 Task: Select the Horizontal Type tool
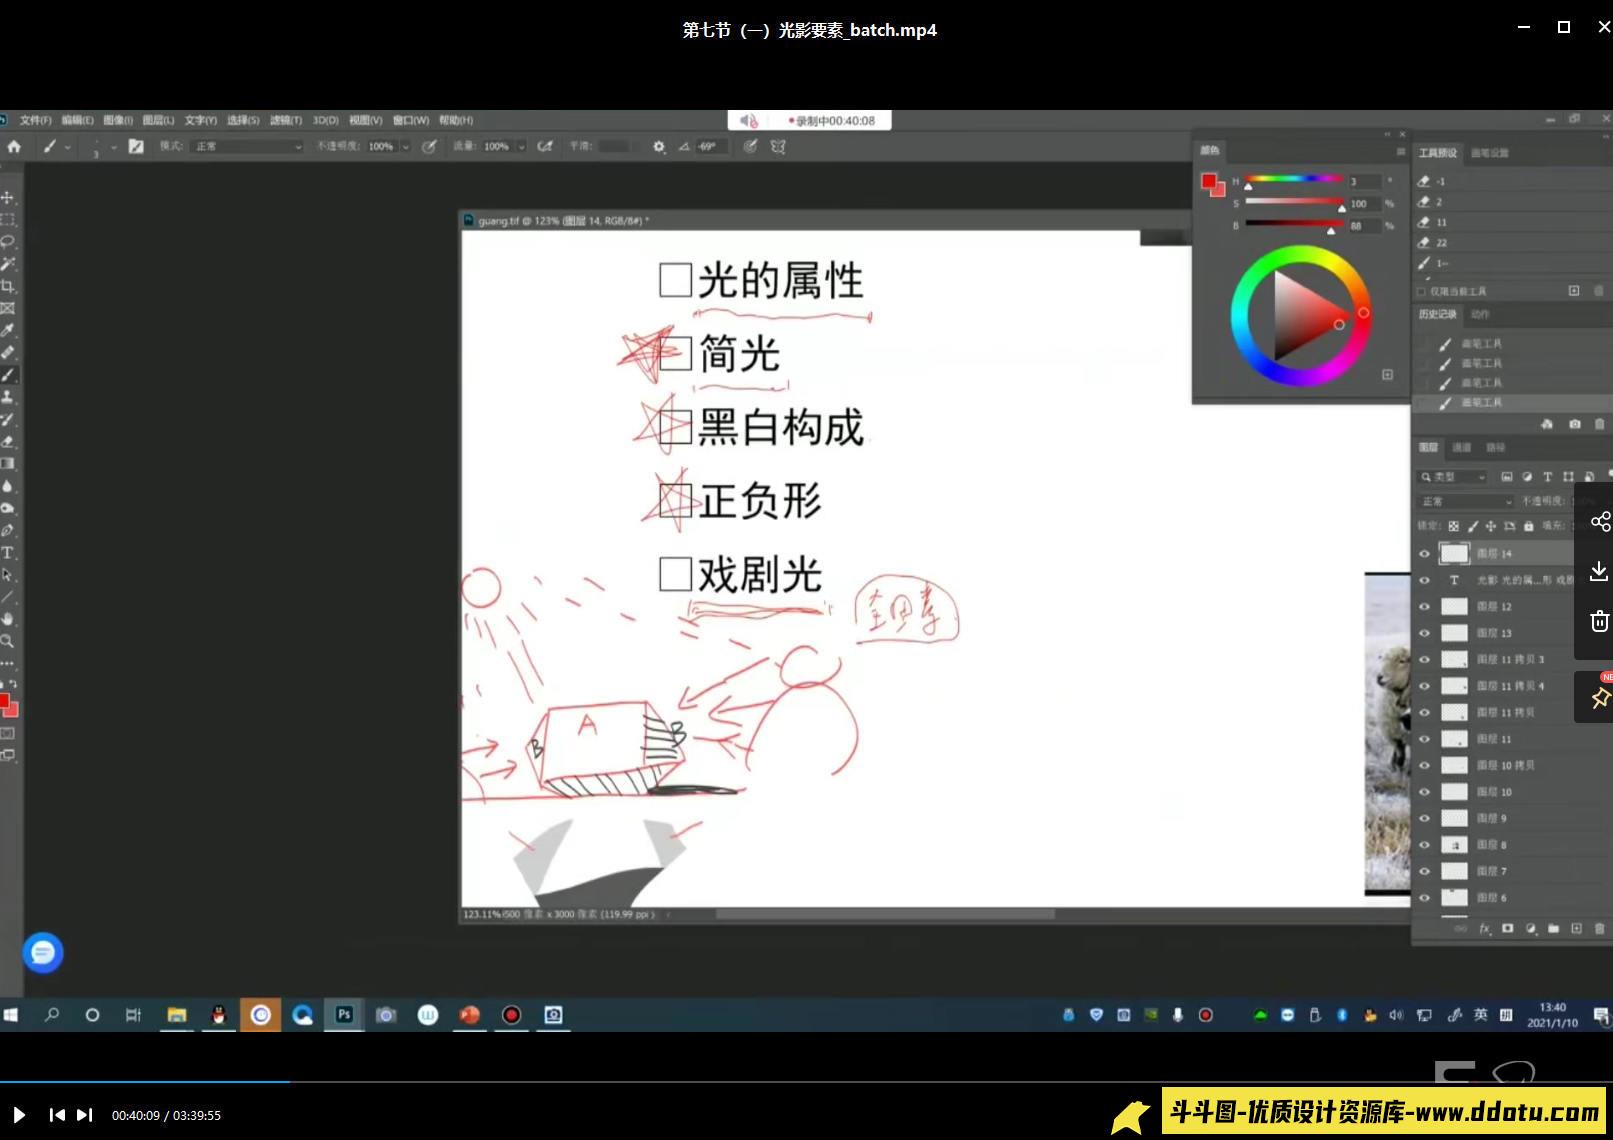pyautogui.click(x=7, y=552)
